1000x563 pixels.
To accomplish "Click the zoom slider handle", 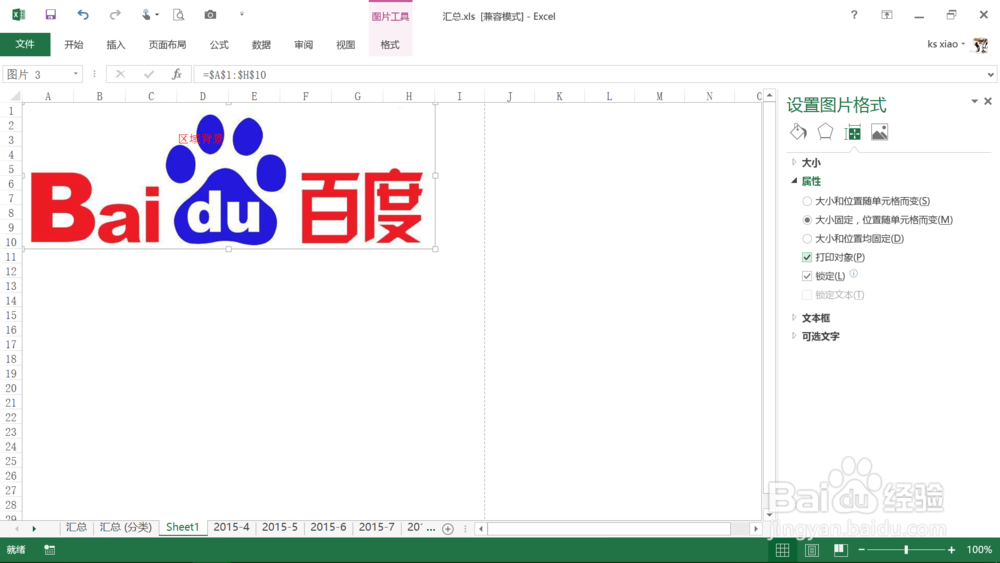I will 906,550.
